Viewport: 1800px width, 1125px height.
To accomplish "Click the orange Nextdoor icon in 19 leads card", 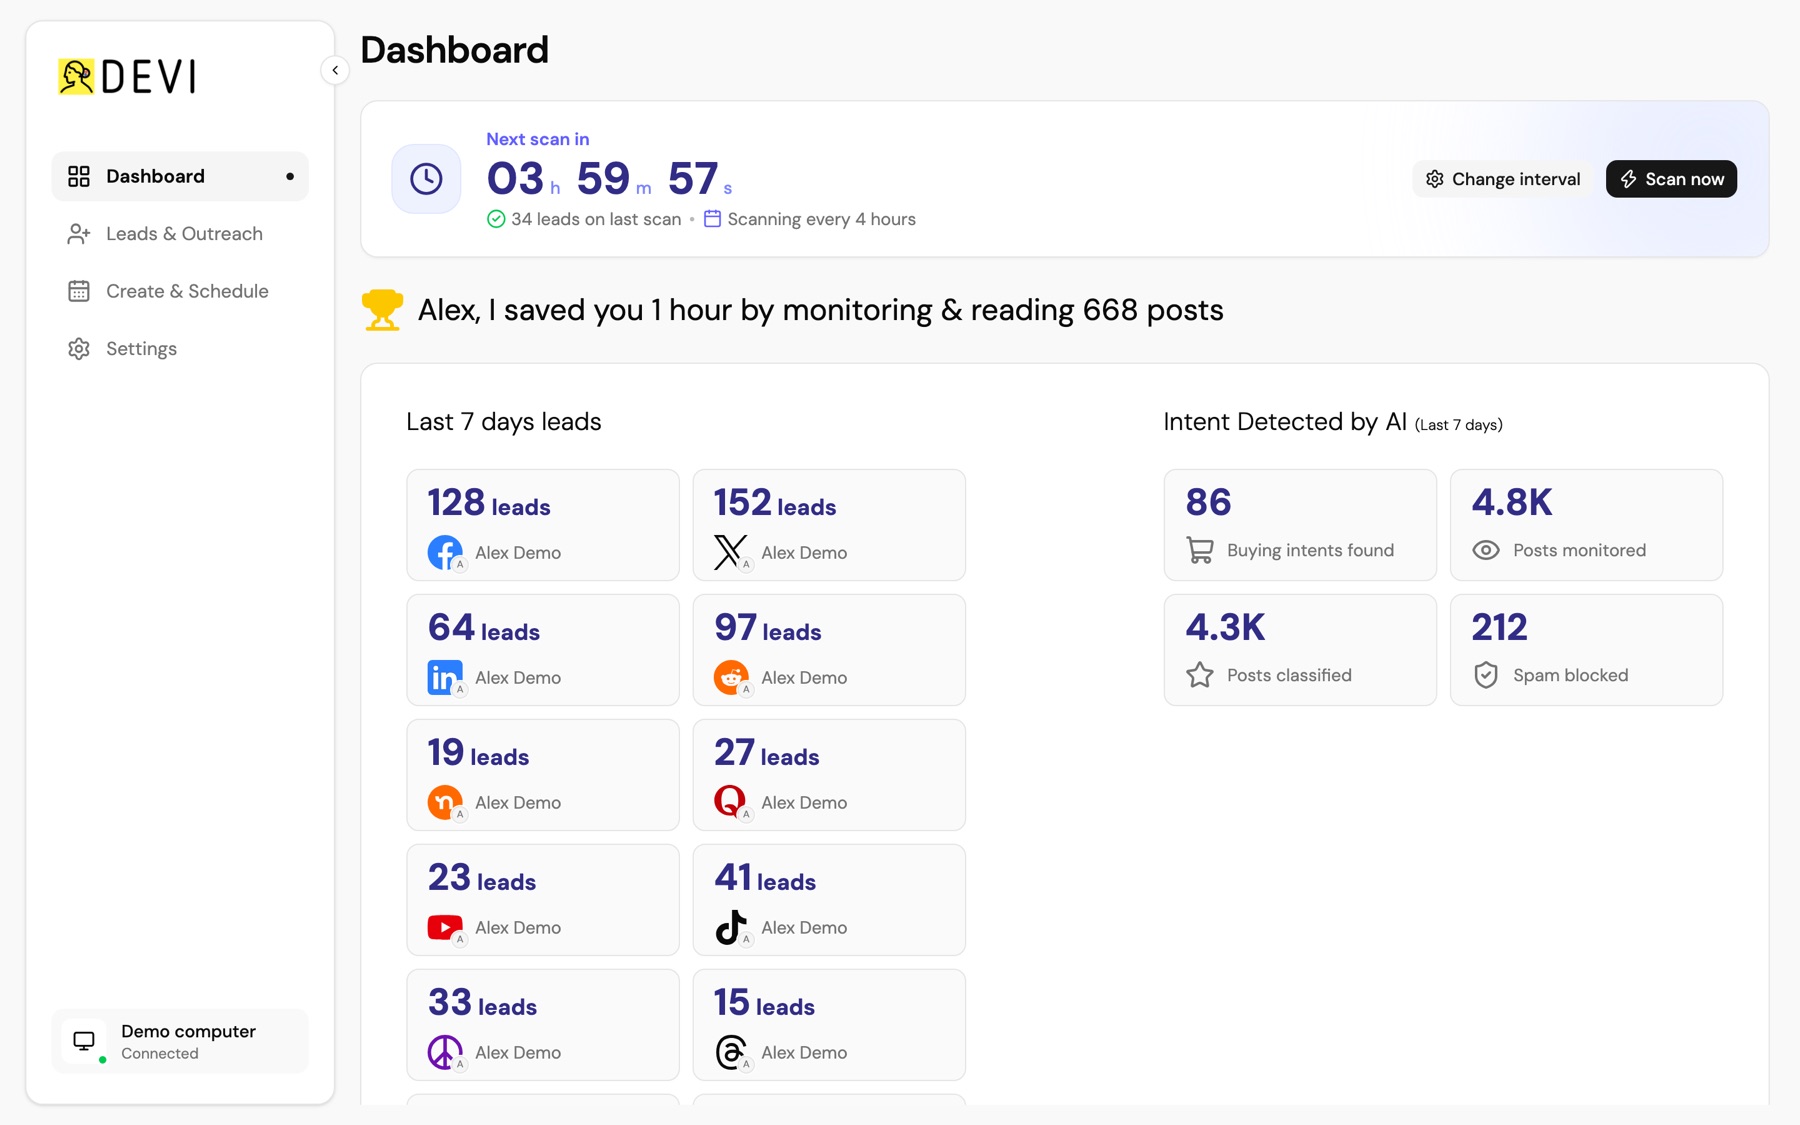I will (x=445, y=802).
